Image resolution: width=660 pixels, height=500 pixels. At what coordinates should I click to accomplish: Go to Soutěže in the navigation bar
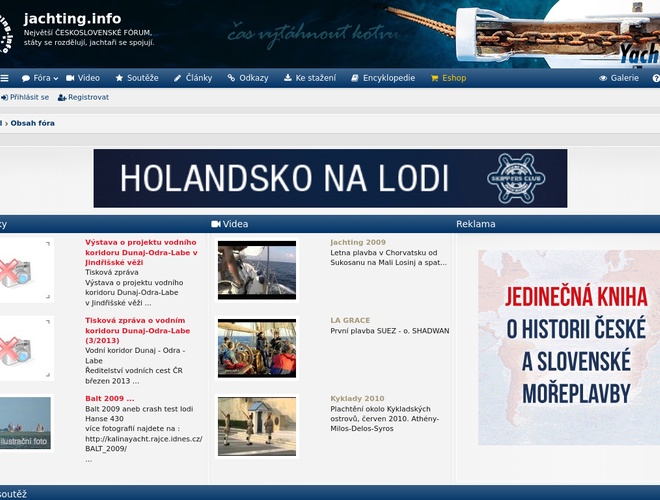click(x=136, y=78)
